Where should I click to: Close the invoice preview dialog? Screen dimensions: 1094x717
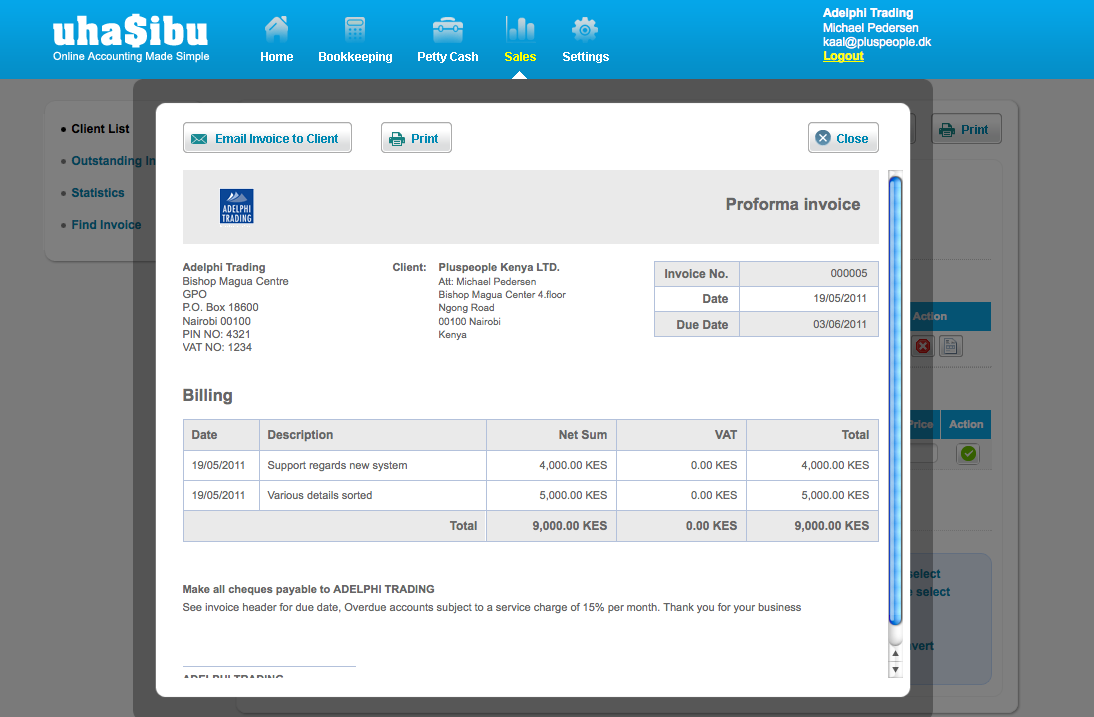pos(843,138)
